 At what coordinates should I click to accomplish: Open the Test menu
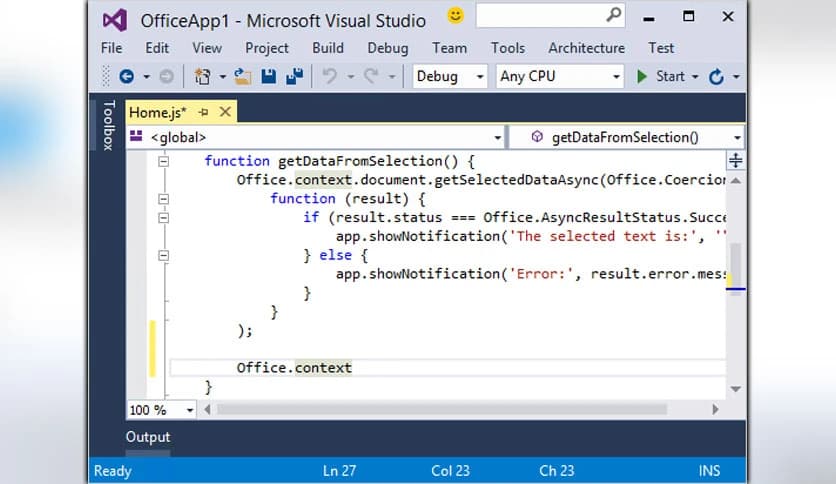pyautogui.click(x=661, y=48)
